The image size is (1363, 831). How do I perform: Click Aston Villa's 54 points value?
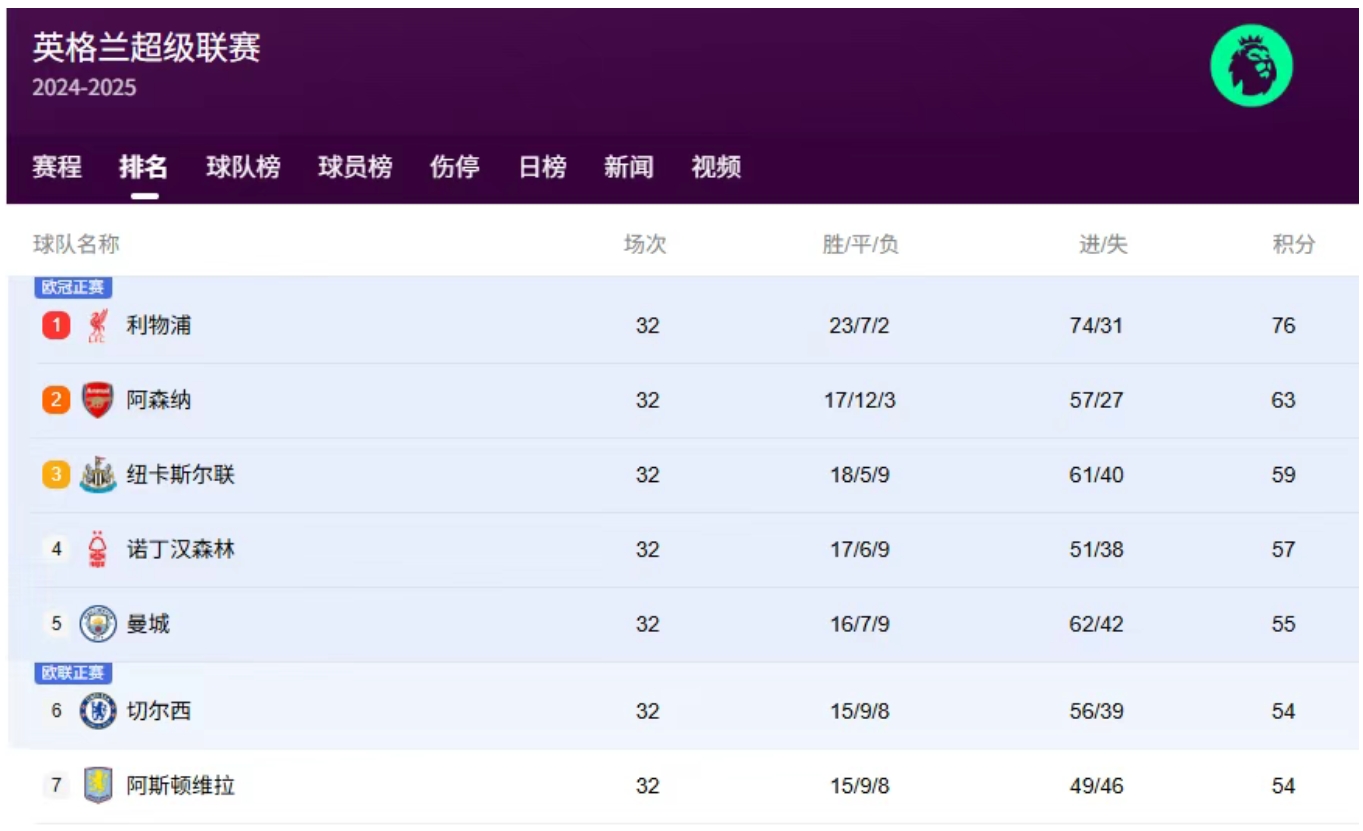(x=1283, y=787)
